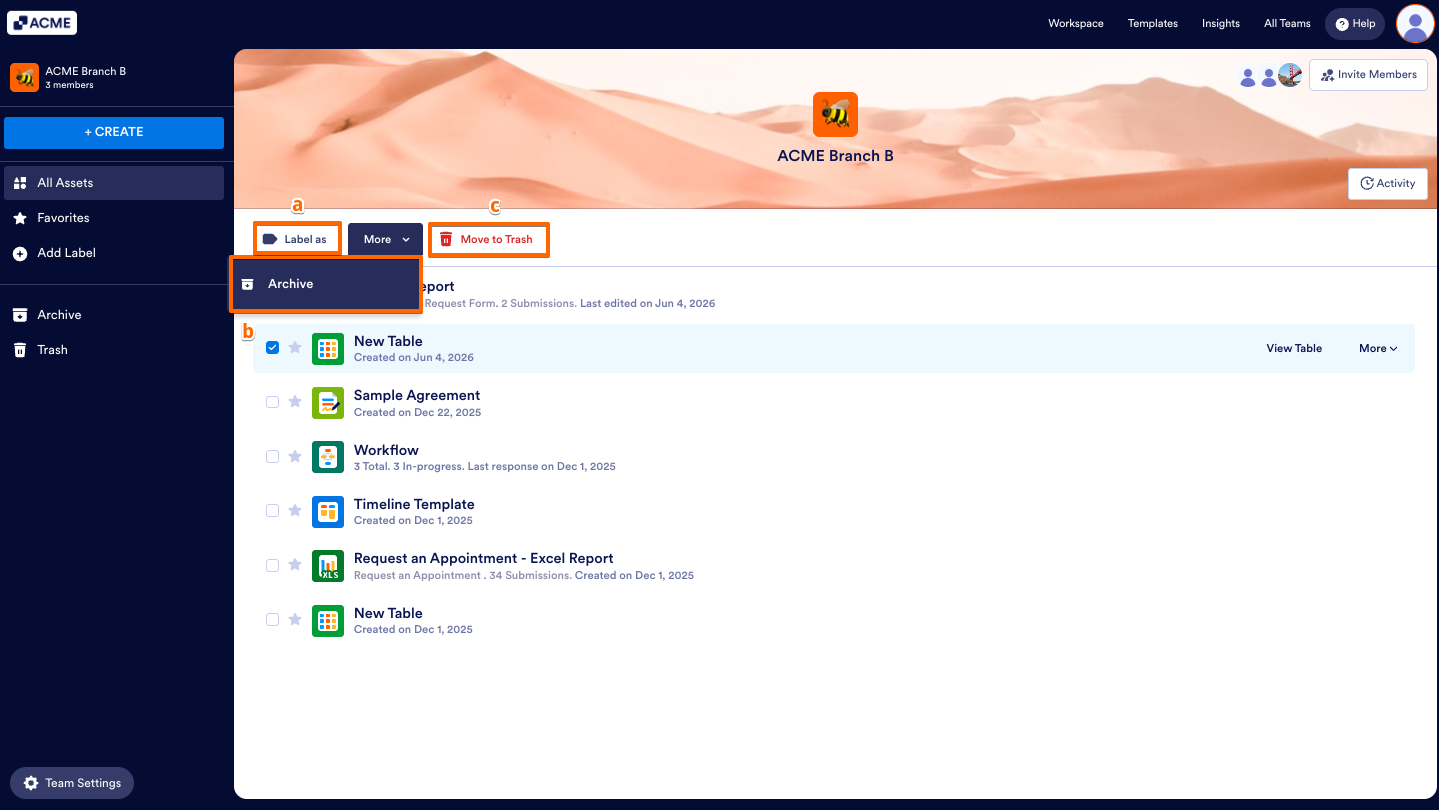Click the ACME Branch B bee icon in the sidebar
This screenshot has width=1439, height=810.
[x=24, y=77]
